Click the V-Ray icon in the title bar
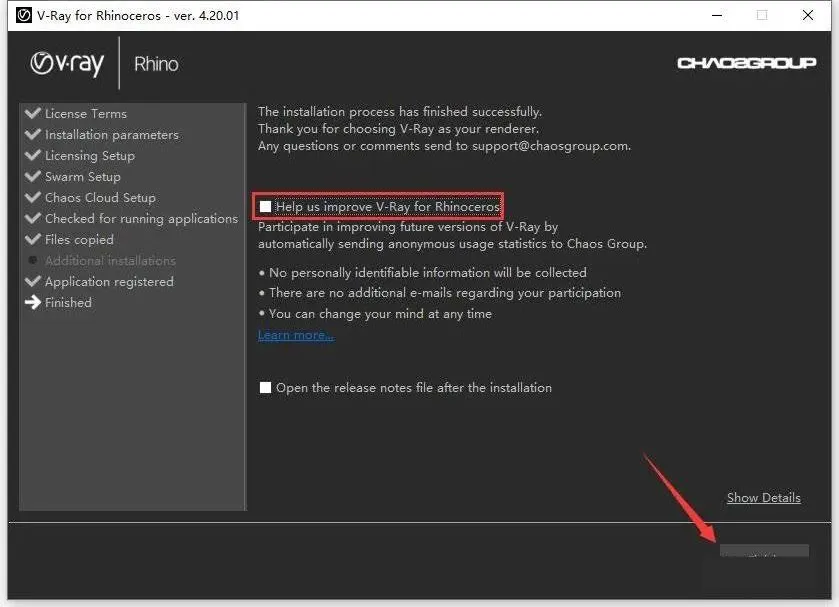 coord(24,16)
